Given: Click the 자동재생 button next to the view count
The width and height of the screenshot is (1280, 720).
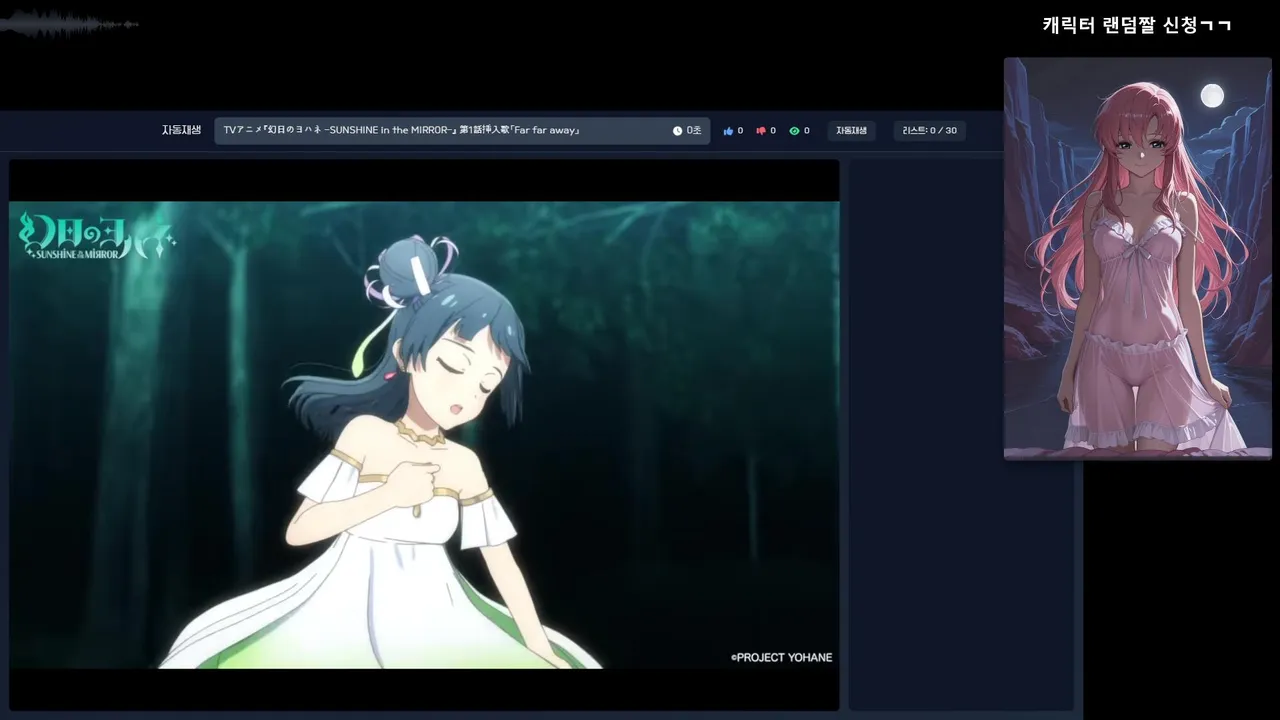Looking at the screenshot, I should point(852,131).
